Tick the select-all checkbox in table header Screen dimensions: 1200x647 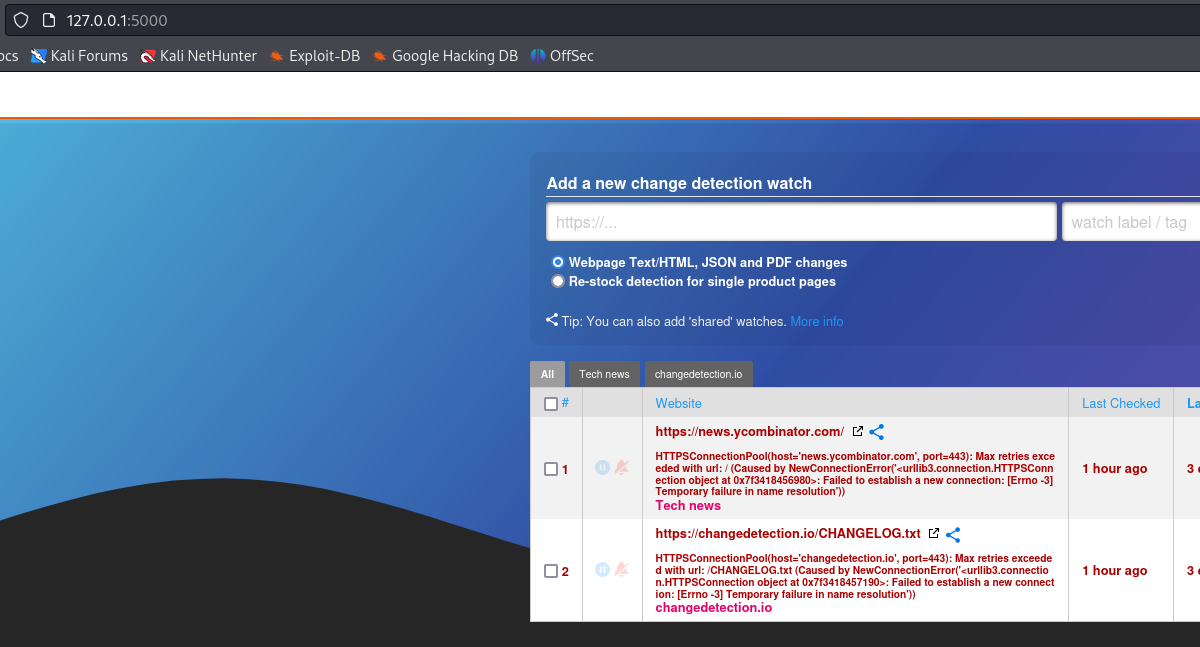pos(551,404)
